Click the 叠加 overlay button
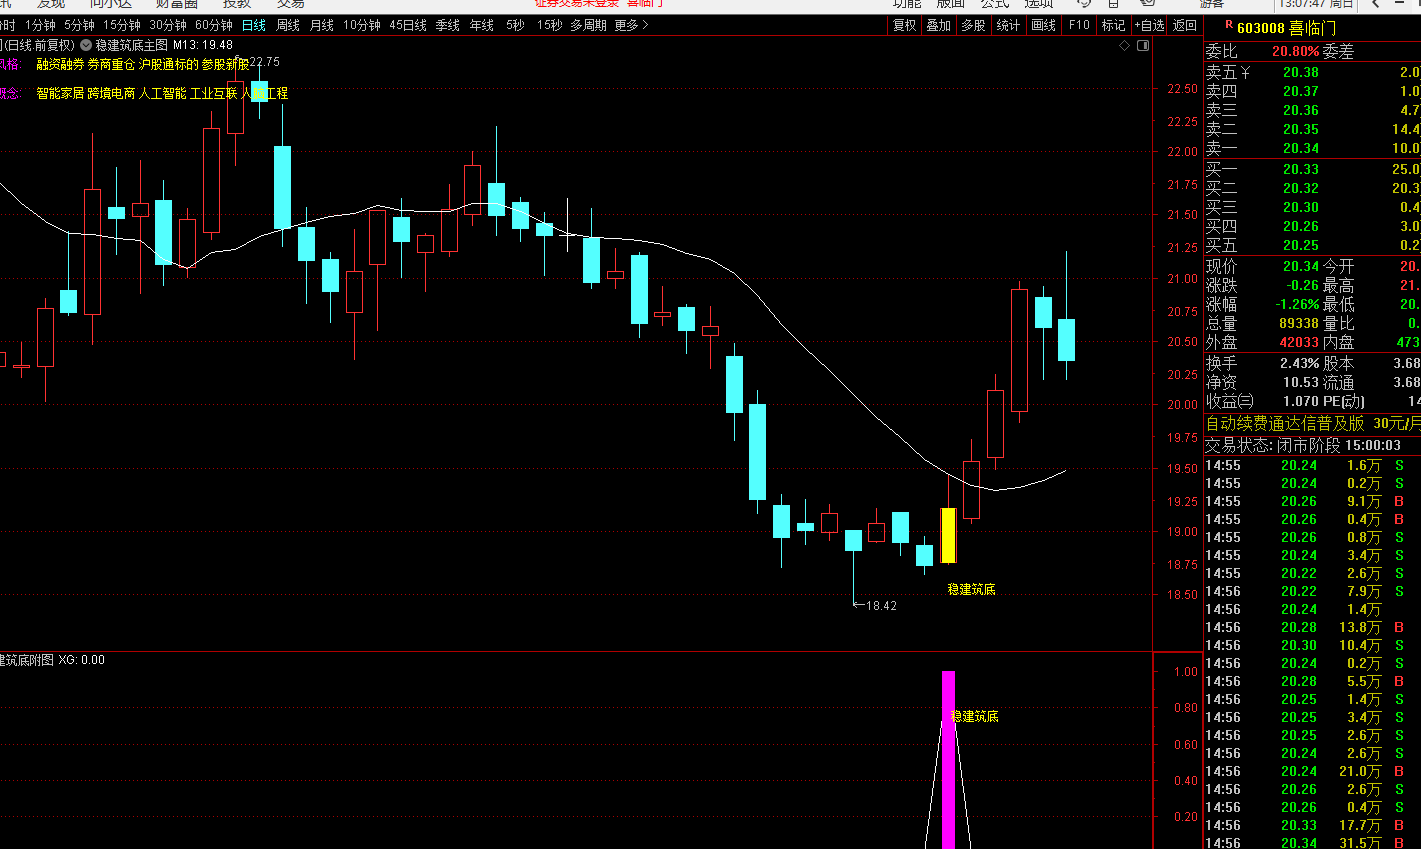1421x849 pixels. [x=938, y=25]
